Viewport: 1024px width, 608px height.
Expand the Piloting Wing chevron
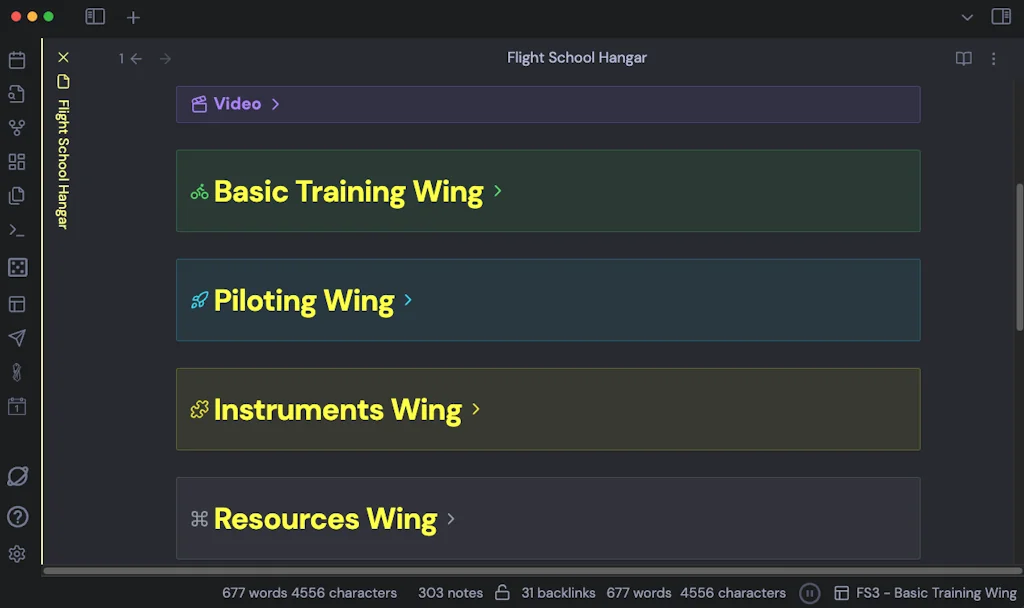tap(407, 299)
